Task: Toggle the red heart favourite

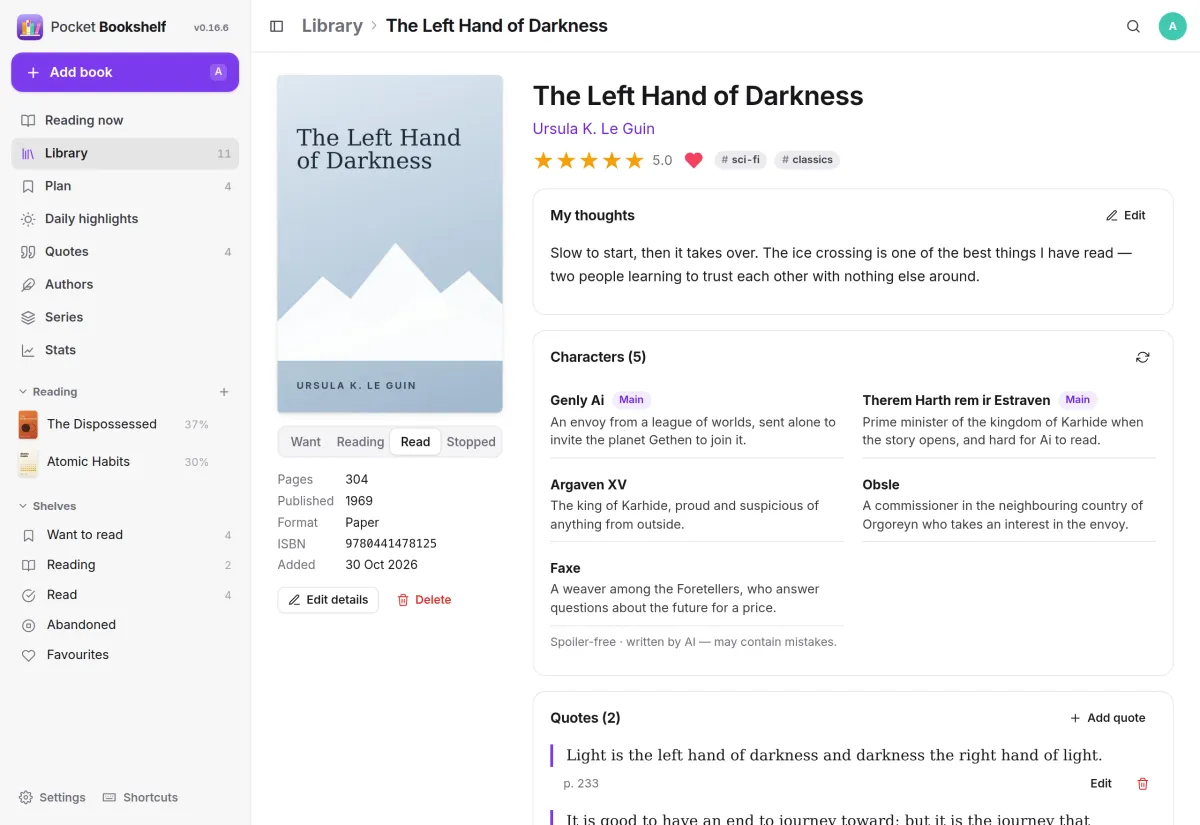Action: point(693,160)
